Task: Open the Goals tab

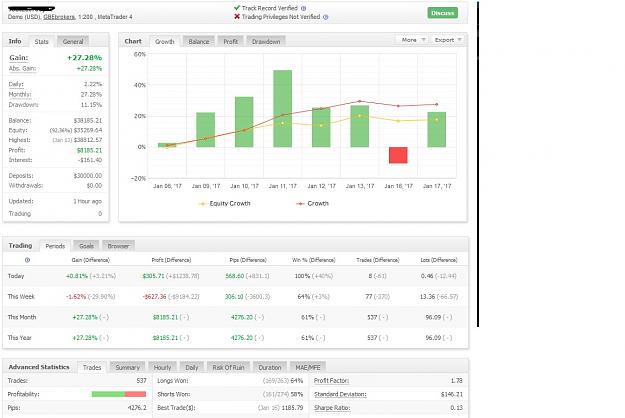Action: [86, 246]
